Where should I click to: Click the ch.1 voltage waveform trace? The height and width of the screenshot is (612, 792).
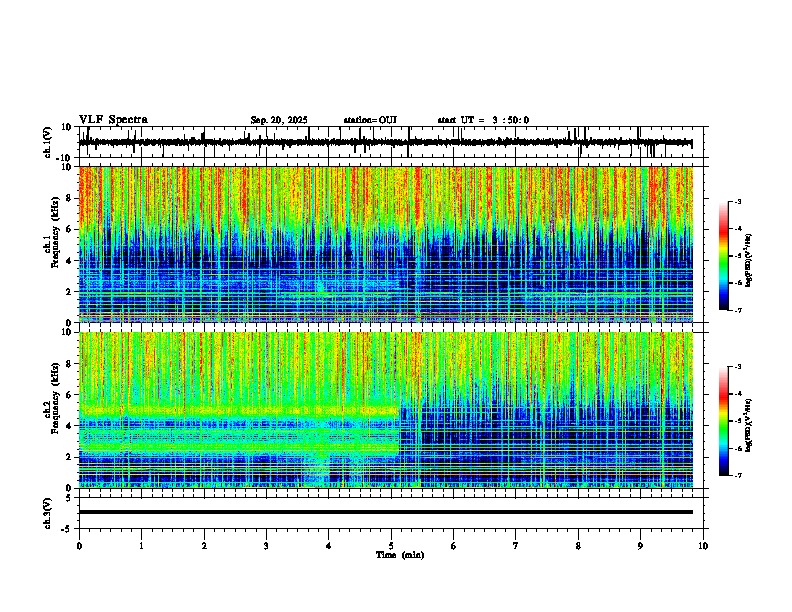386,142
